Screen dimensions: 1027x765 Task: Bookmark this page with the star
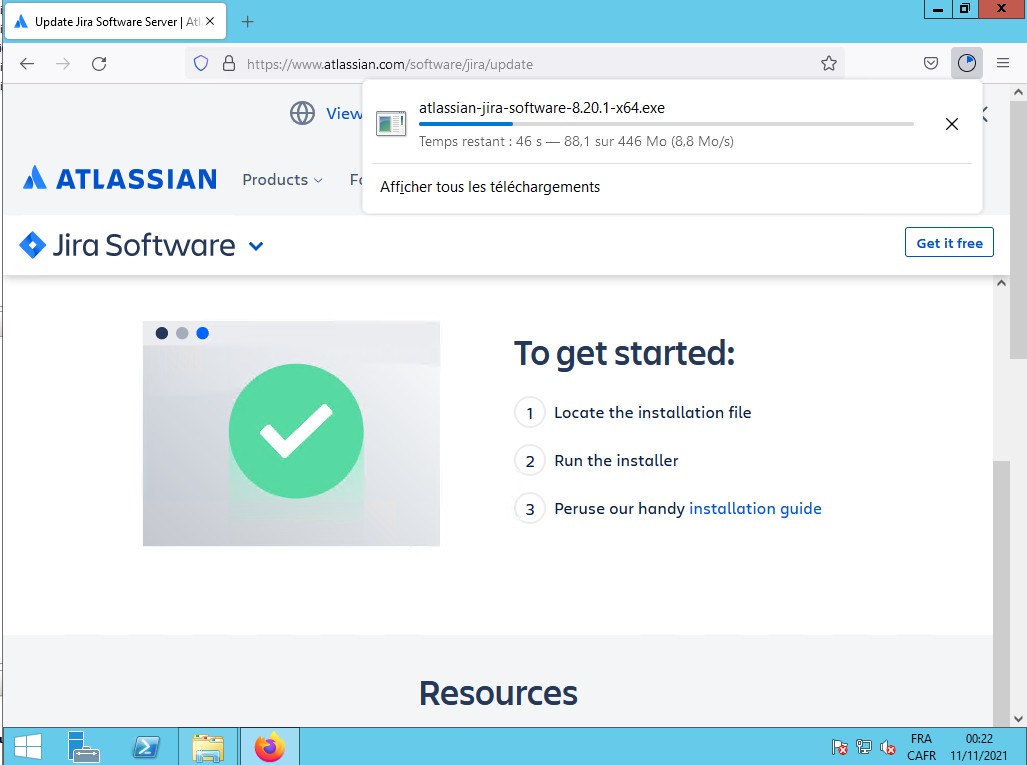[829, 64]
